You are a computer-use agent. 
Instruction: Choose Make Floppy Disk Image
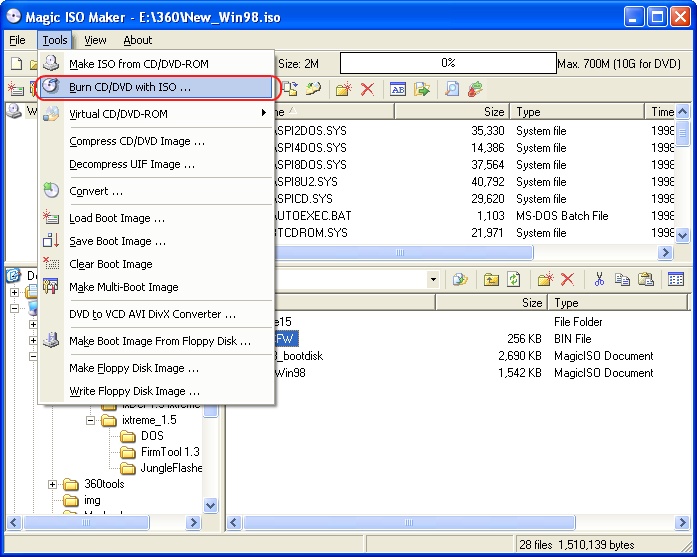coord(156,369)
